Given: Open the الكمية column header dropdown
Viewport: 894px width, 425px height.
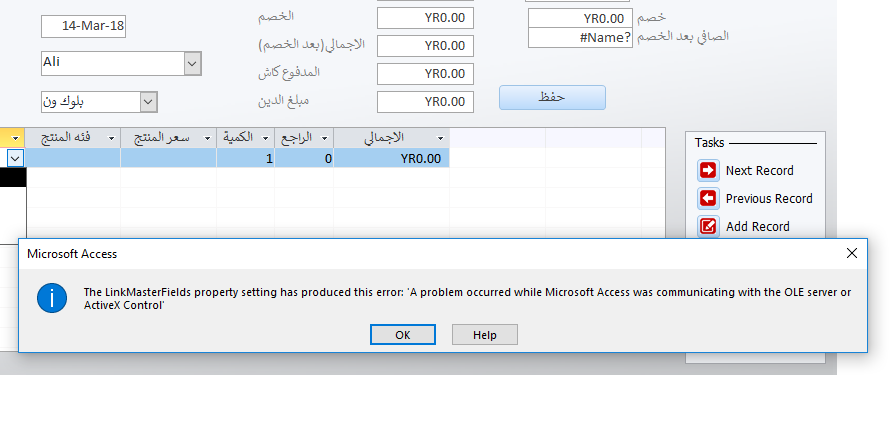Looking at the screenshot, I should point(265,139).
